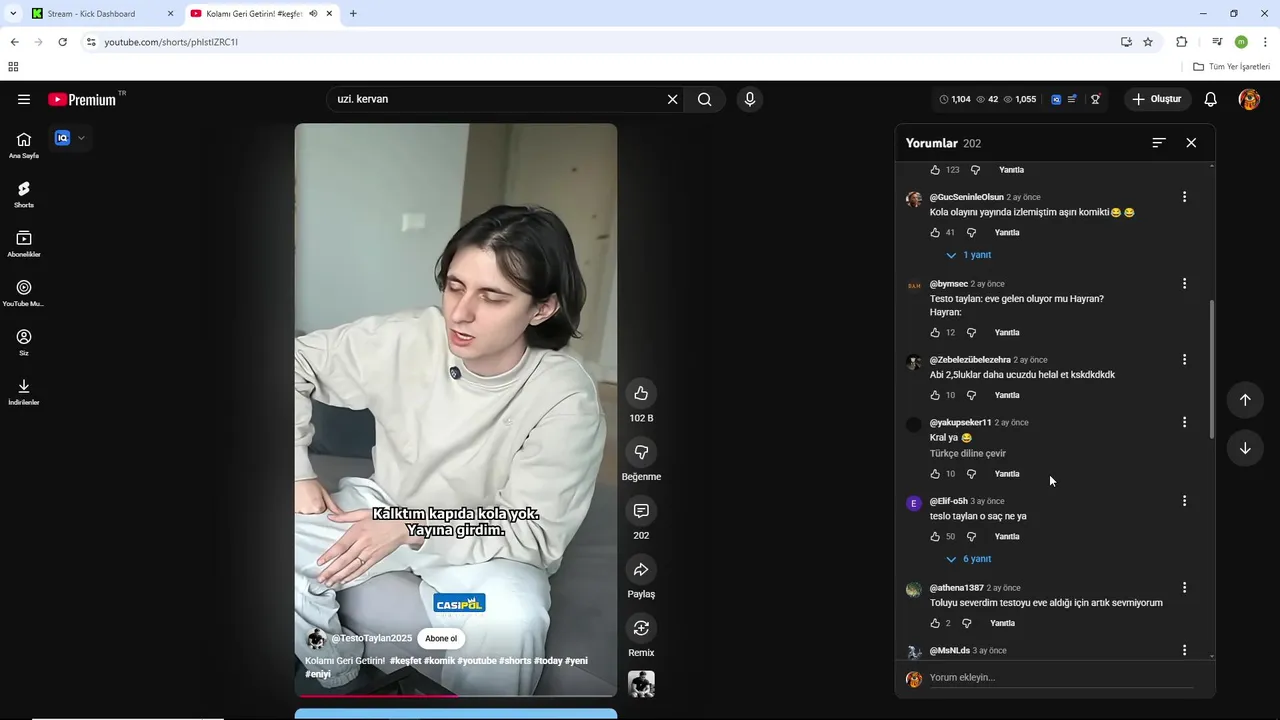
Task: Expand the 1 yanıt replies thread
Action: pyautogui.click(x=969, y=255)
